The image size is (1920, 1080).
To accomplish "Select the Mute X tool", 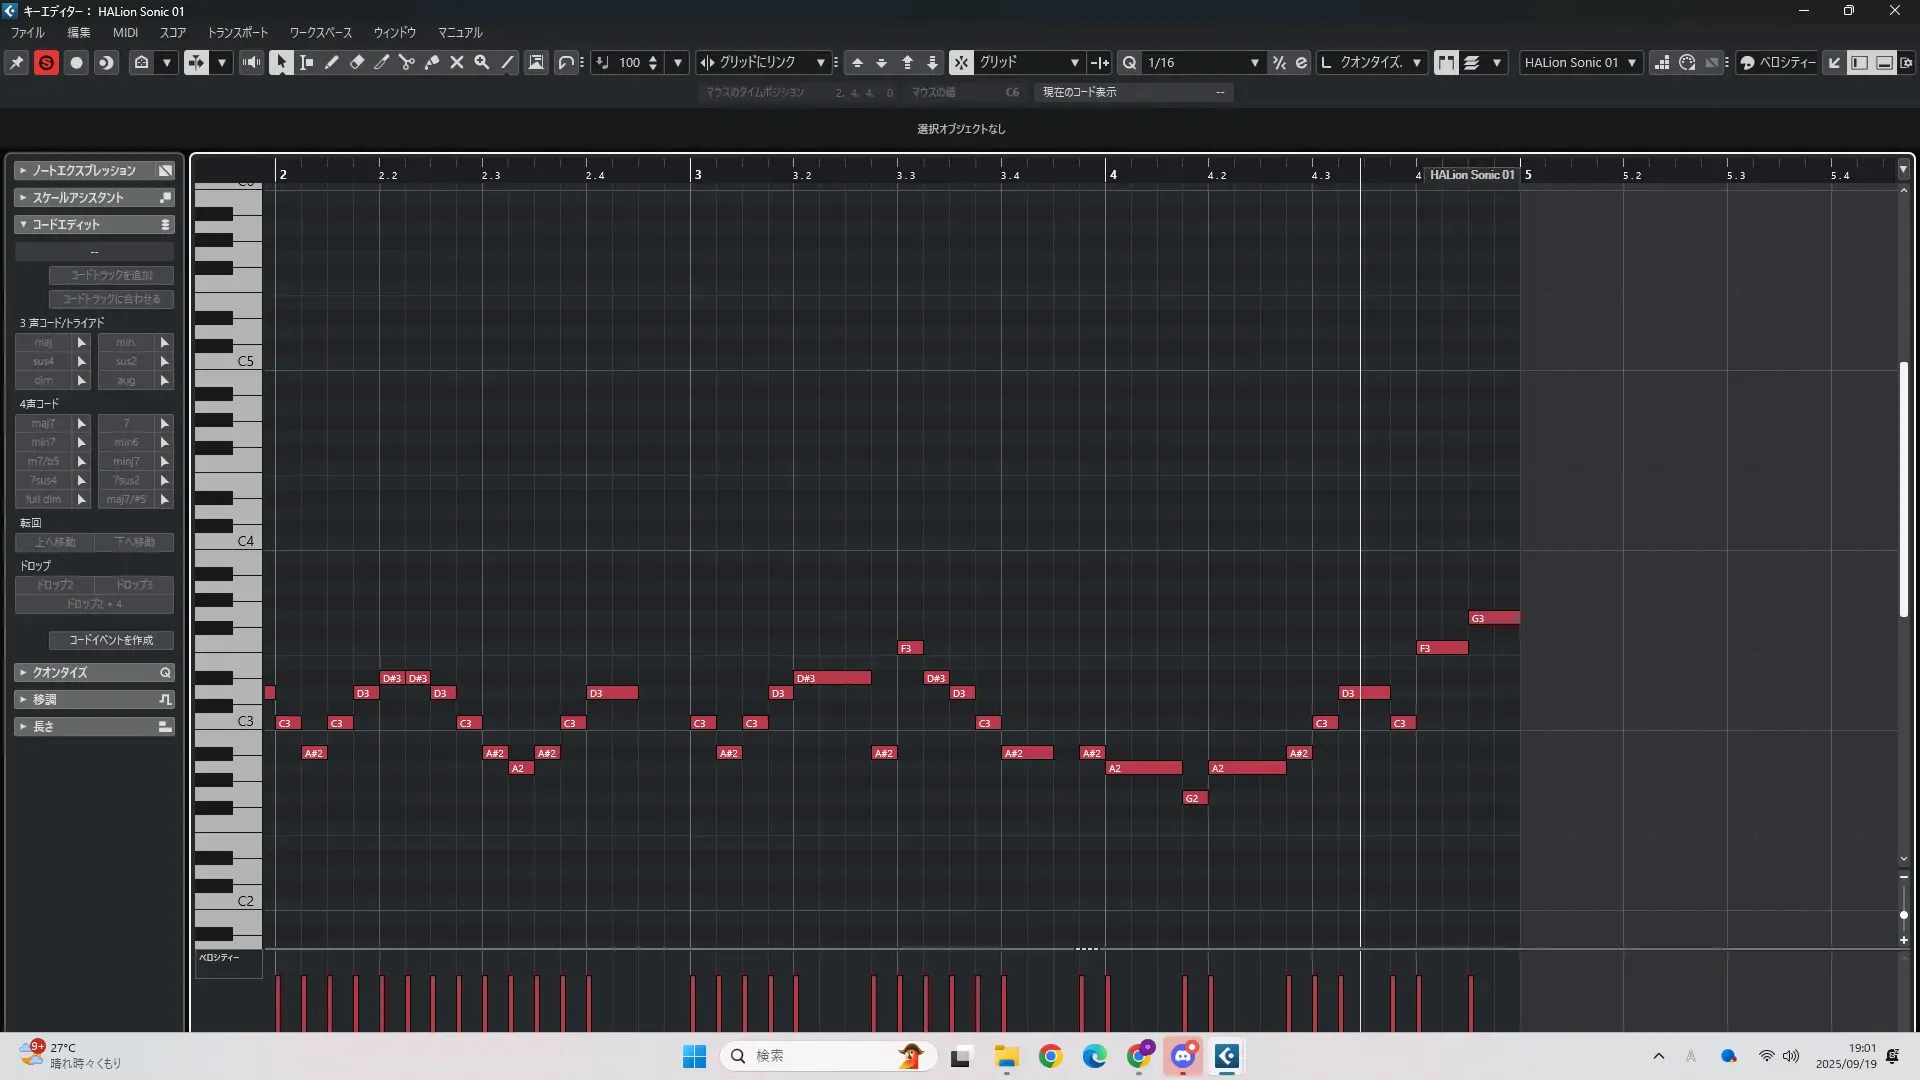I will point(457,62).
